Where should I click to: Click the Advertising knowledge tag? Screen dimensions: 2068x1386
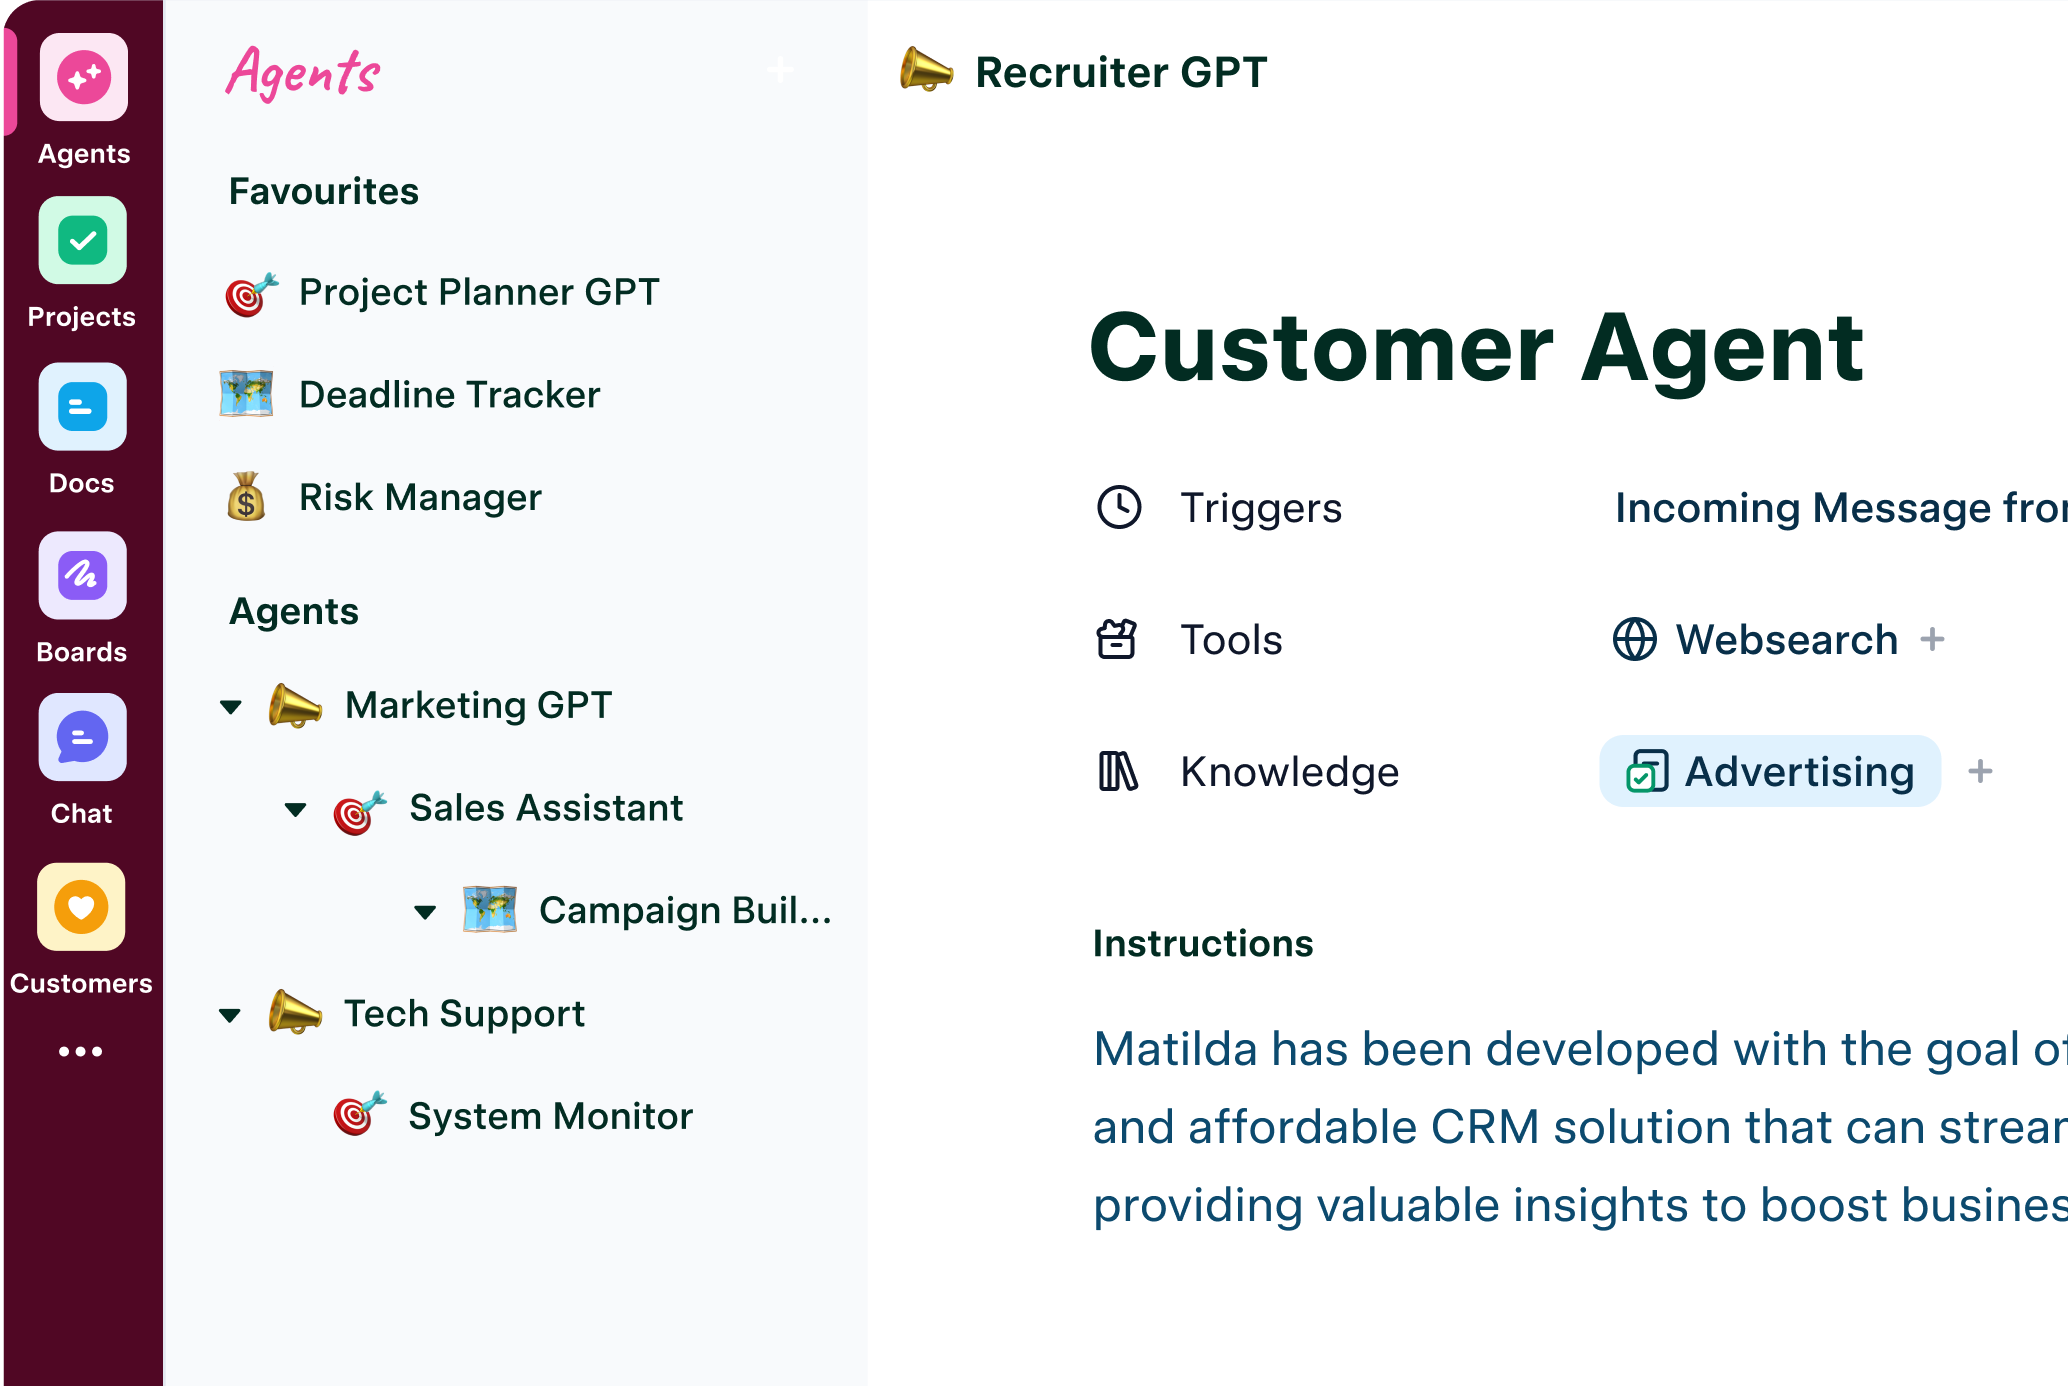(x=1770, y=772)
